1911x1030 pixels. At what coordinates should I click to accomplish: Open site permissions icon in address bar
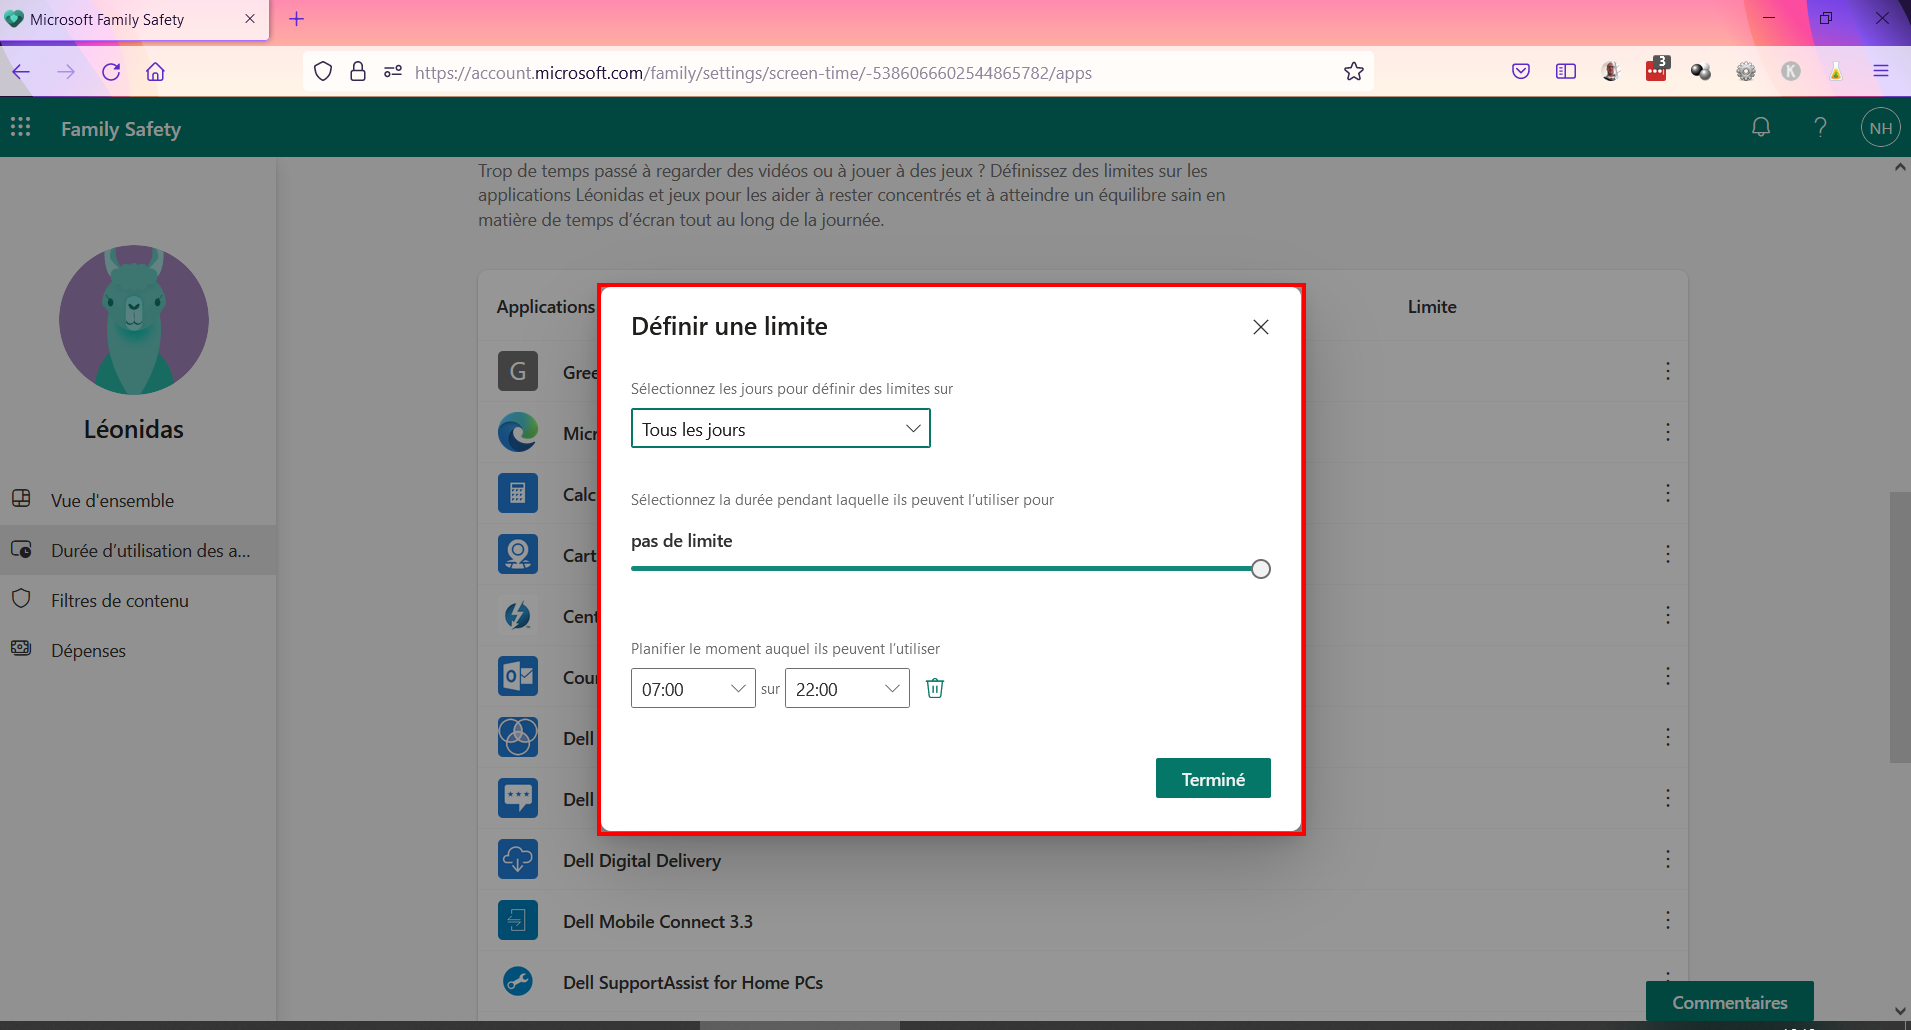pos(393,72)
